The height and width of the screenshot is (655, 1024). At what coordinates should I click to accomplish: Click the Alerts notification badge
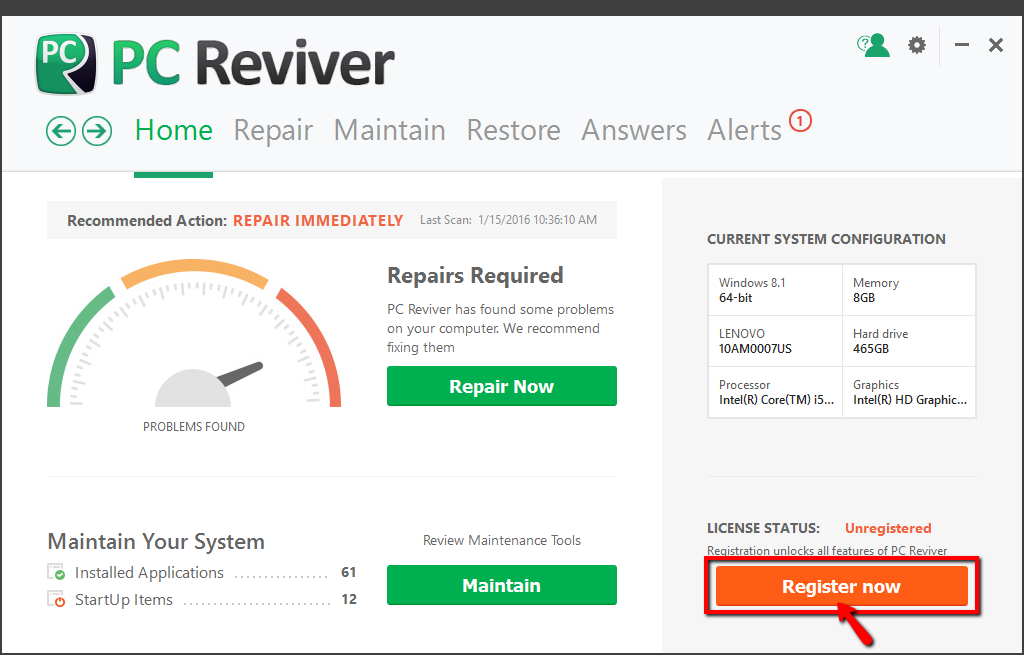(800, 121)
